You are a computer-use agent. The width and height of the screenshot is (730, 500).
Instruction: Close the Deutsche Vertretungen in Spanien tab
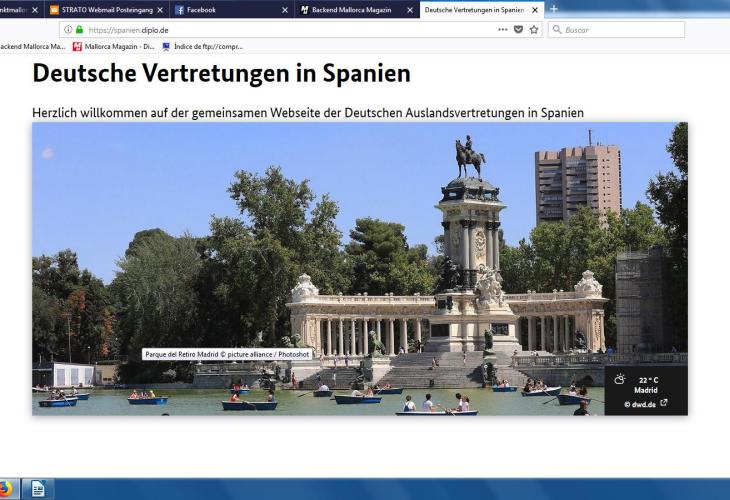pyautogui.click(x=535, y=10)
